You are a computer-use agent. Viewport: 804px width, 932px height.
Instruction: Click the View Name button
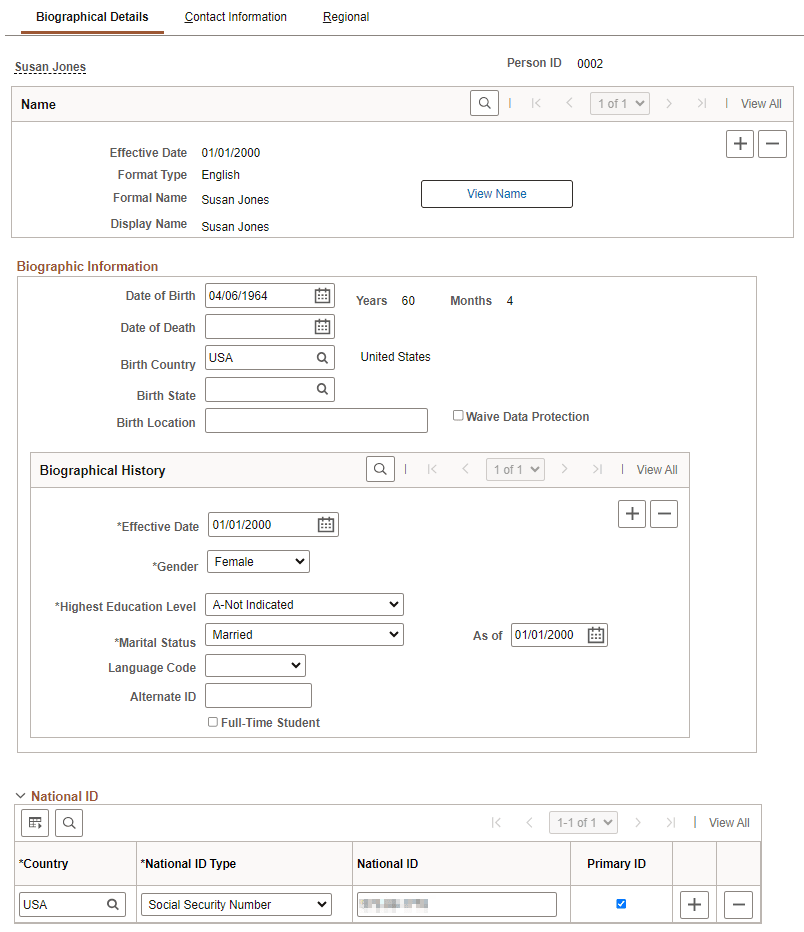496,193
